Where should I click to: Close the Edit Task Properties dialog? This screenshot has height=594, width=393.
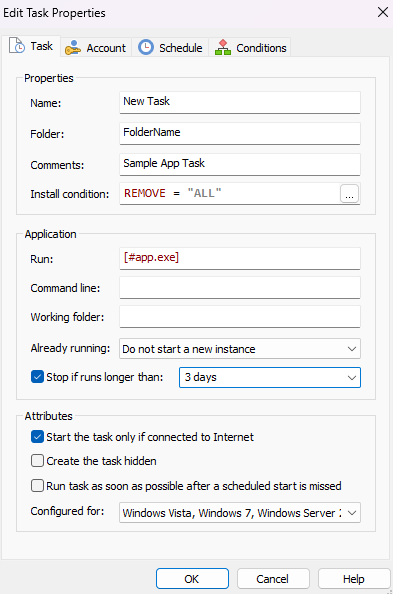[x=383, y=12]
